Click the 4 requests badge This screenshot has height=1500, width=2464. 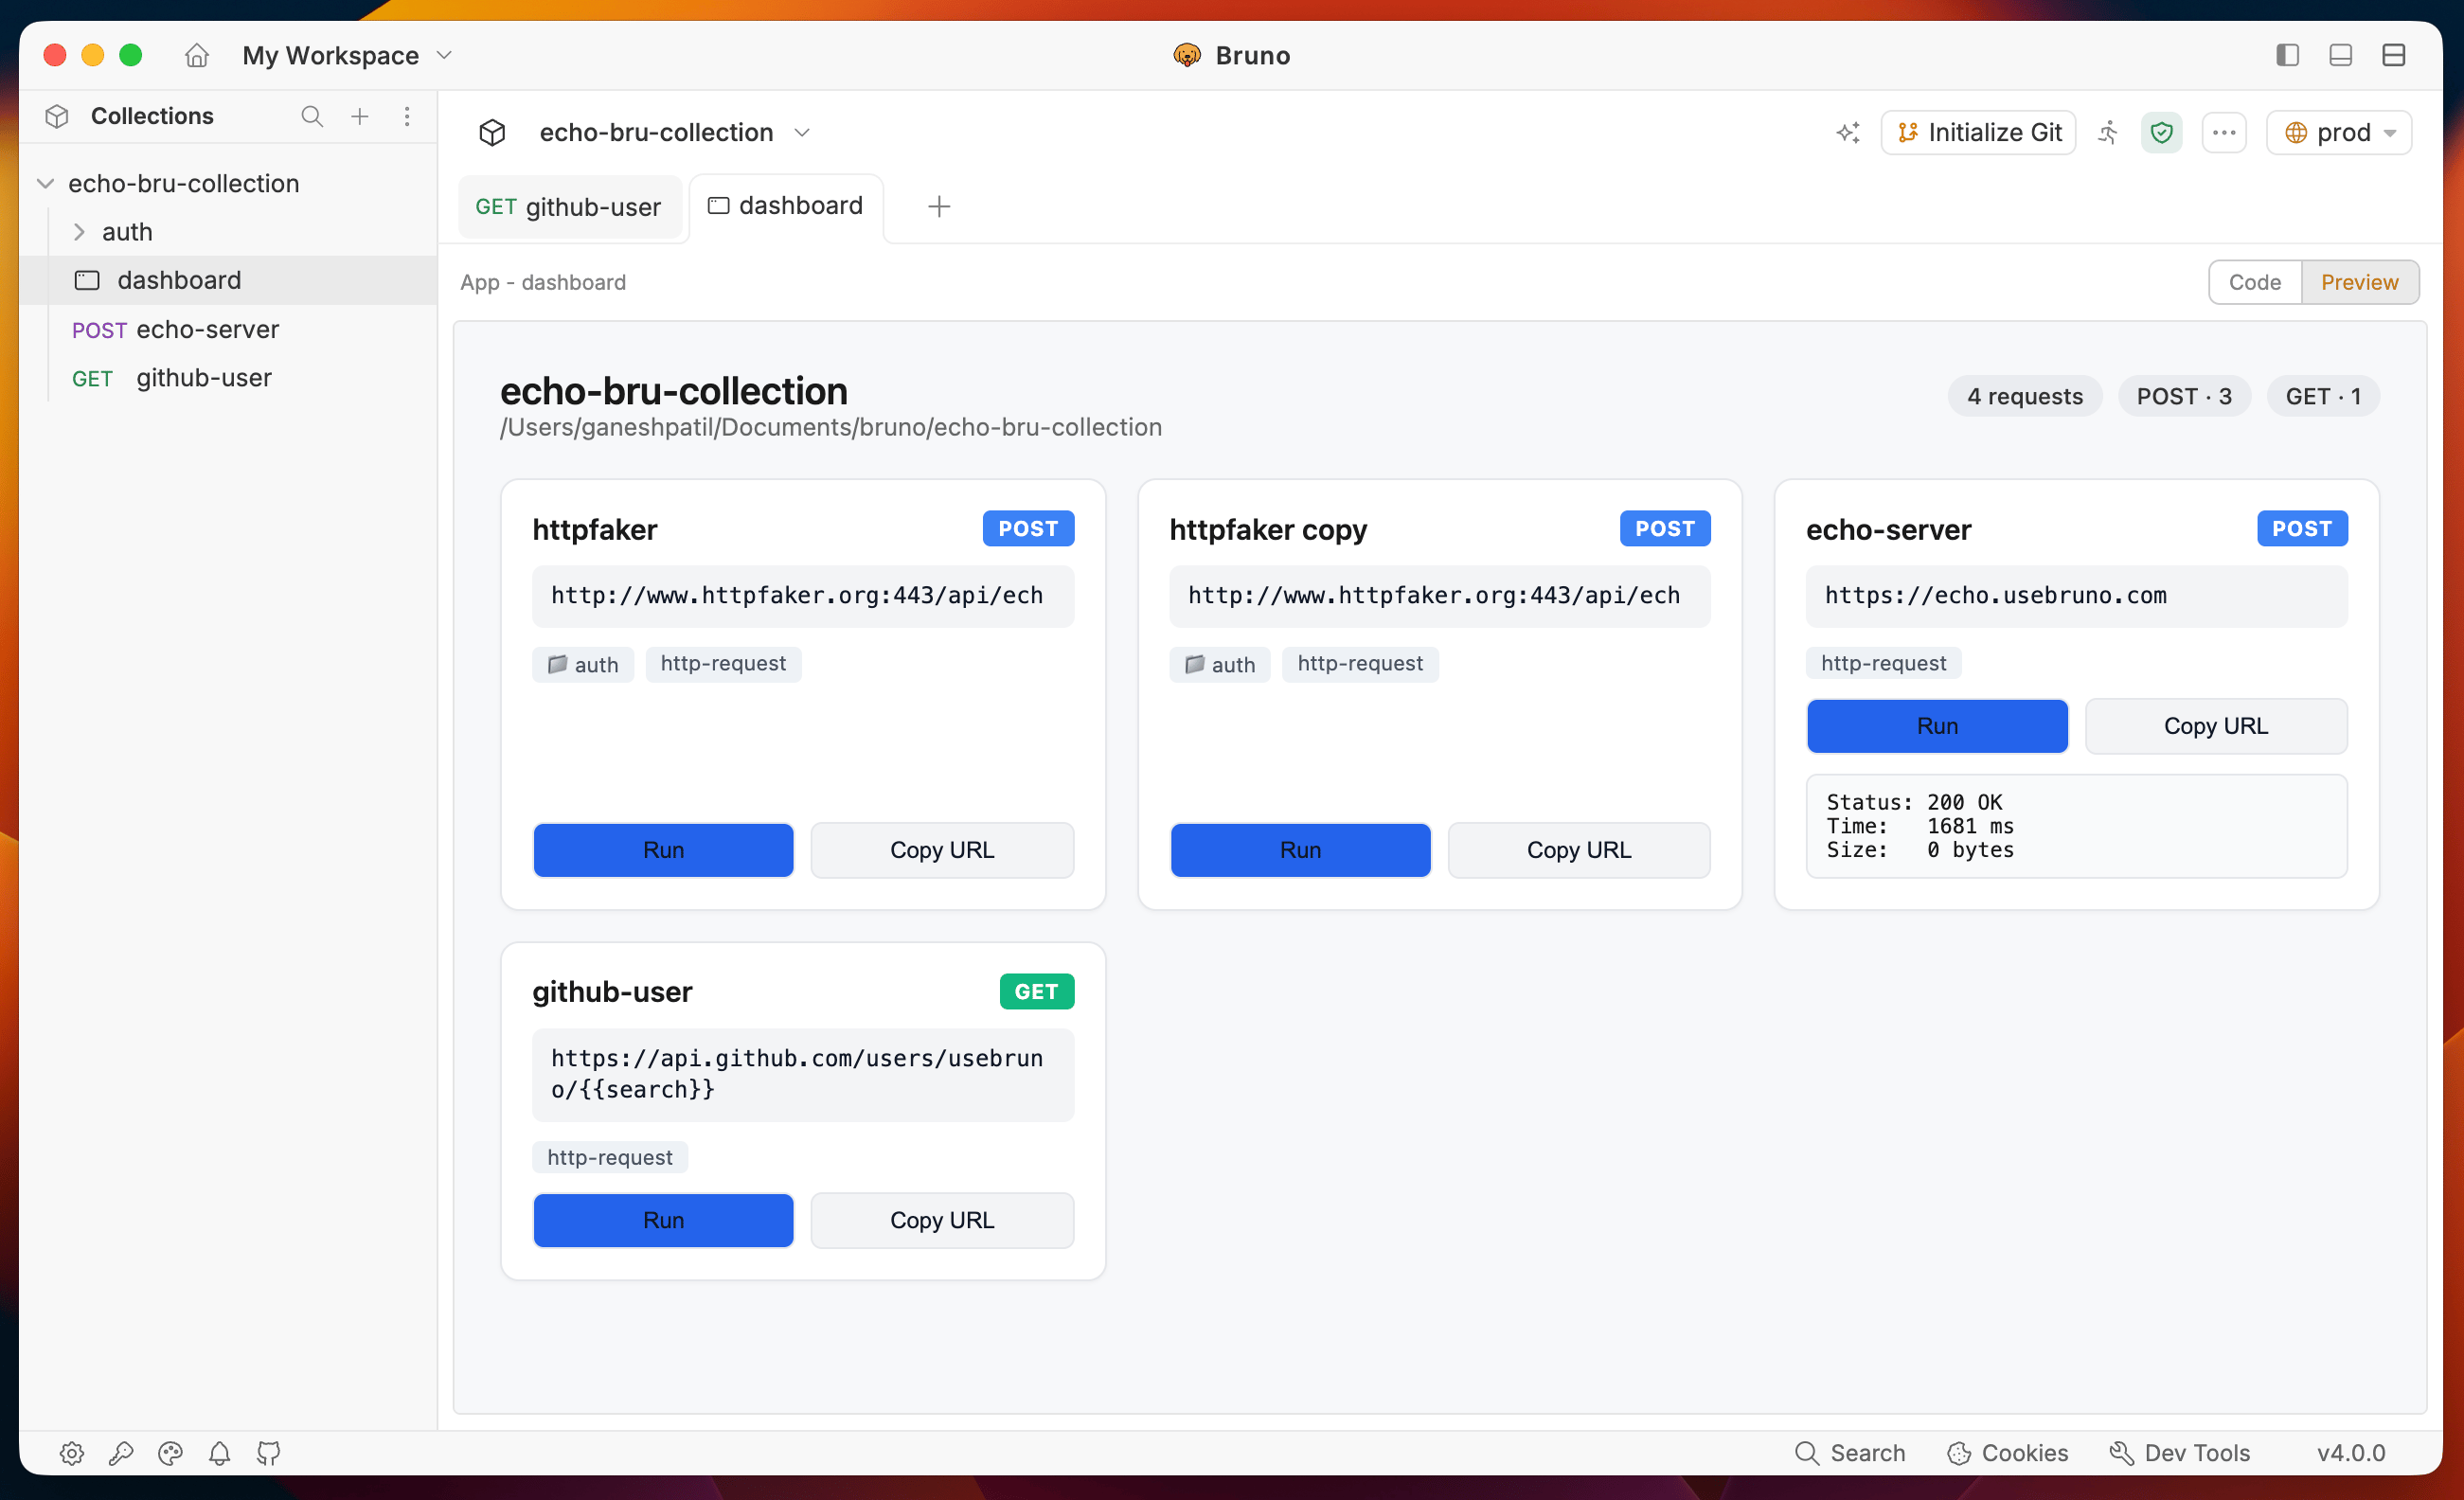pyautogui.click(x=2024, y=396)
